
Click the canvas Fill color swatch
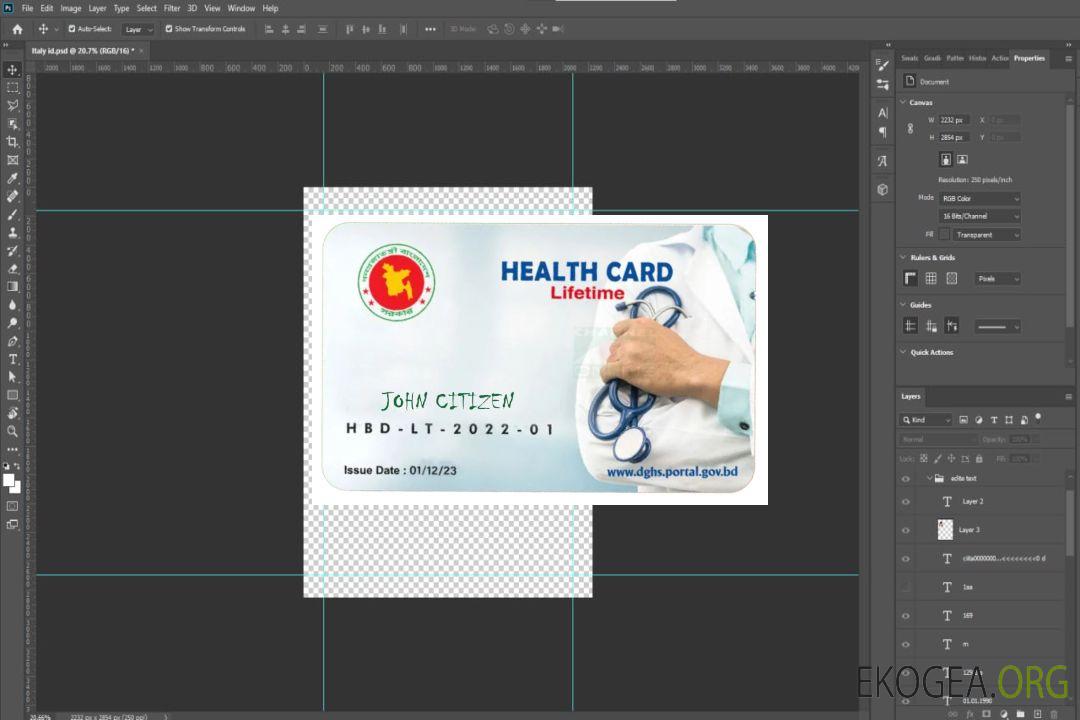pos(944,235)
